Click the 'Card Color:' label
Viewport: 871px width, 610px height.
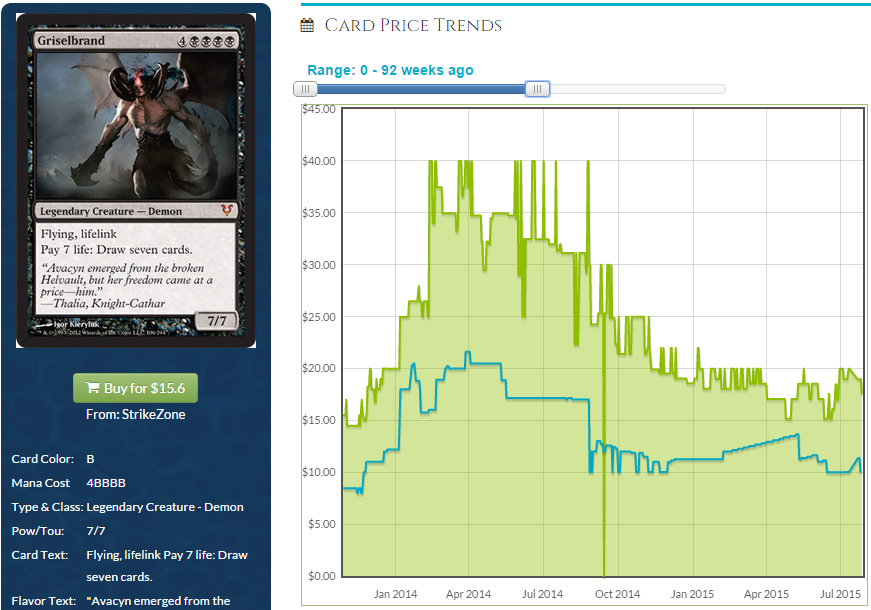[x=43, y=459]
